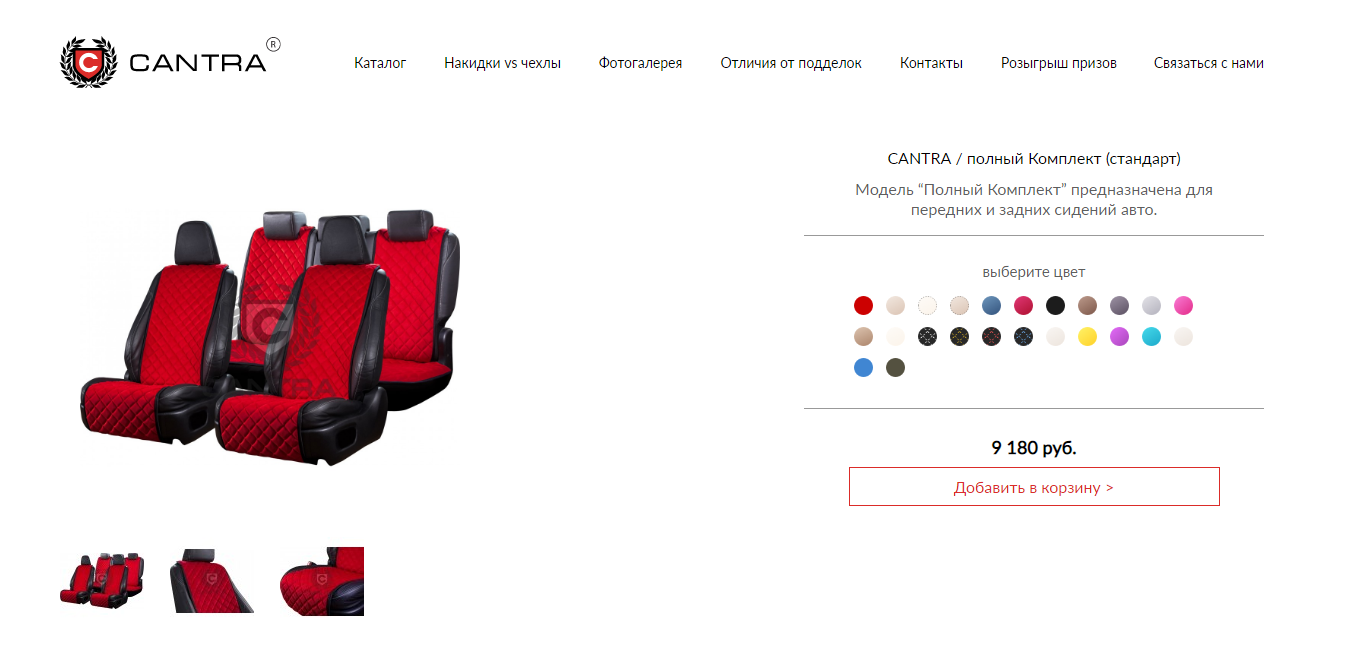This screenshot has width=1352, height=665.
Task: Select the red color swatch
Action: click(863, 305)
